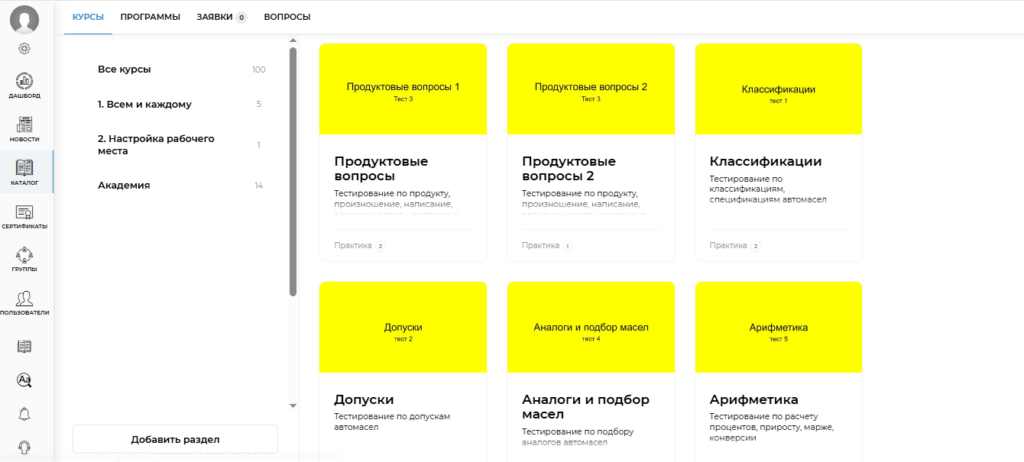Click the count 14 beside Академия
Viewport: 1024px width, 462px height.
[x=259, y=186]
